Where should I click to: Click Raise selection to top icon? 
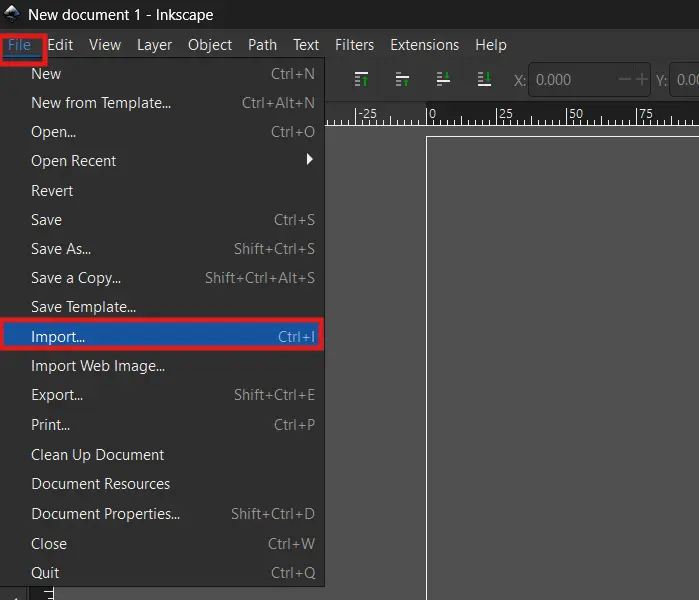click(362, 79)
